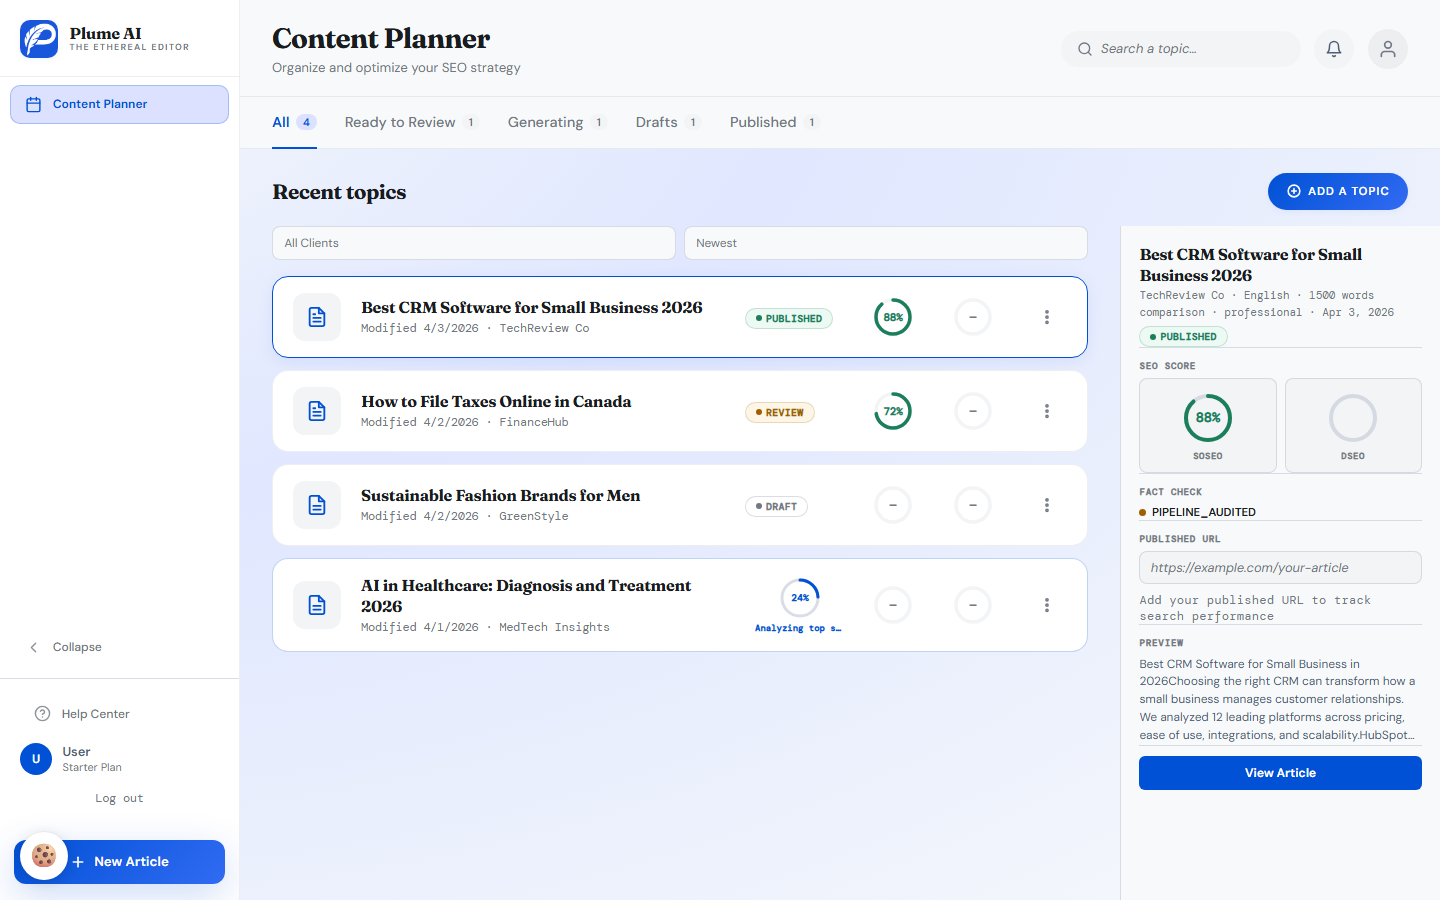The width and height of the screenshot is (1440, 900).
Task: Click the Help Center question mark icon
Action: click(x=42, y=713)
